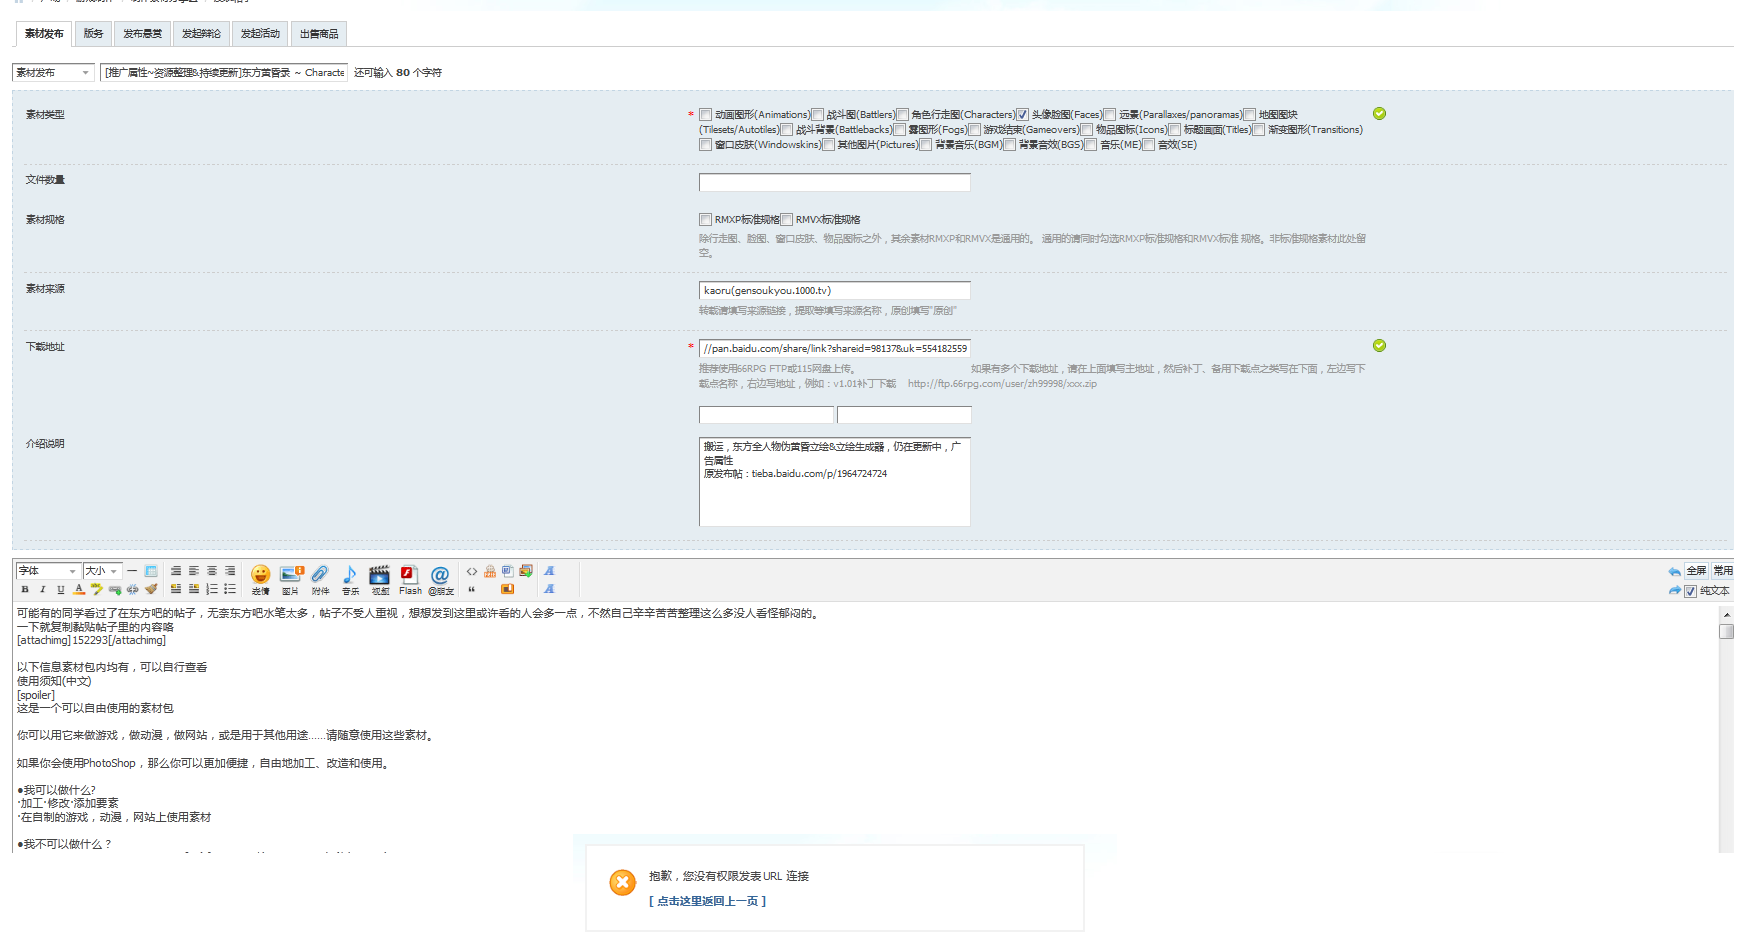Switch to the 发起辩论 tab
This screenshot has height=943, width=1739.
click(x=201, y=34)
